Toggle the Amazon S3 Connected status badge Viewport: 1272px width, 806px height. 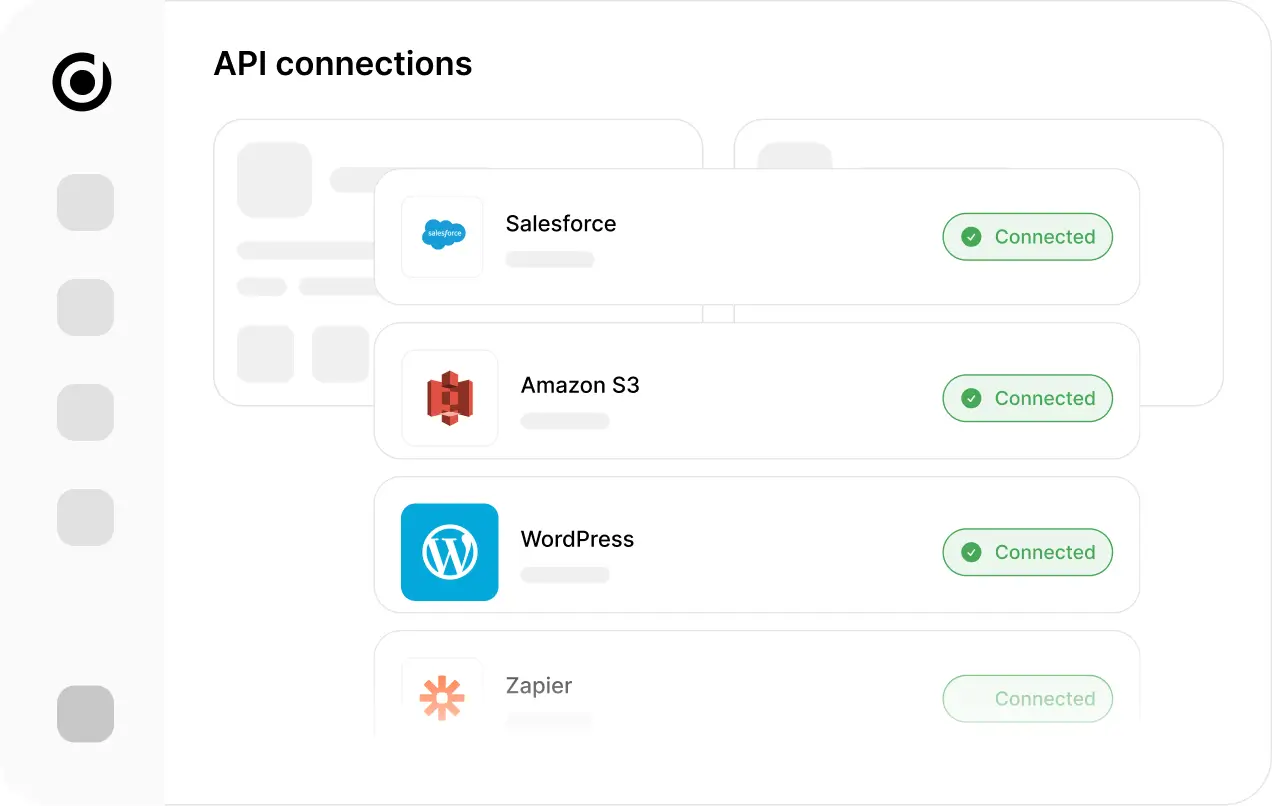click(x=1027, y=398)
